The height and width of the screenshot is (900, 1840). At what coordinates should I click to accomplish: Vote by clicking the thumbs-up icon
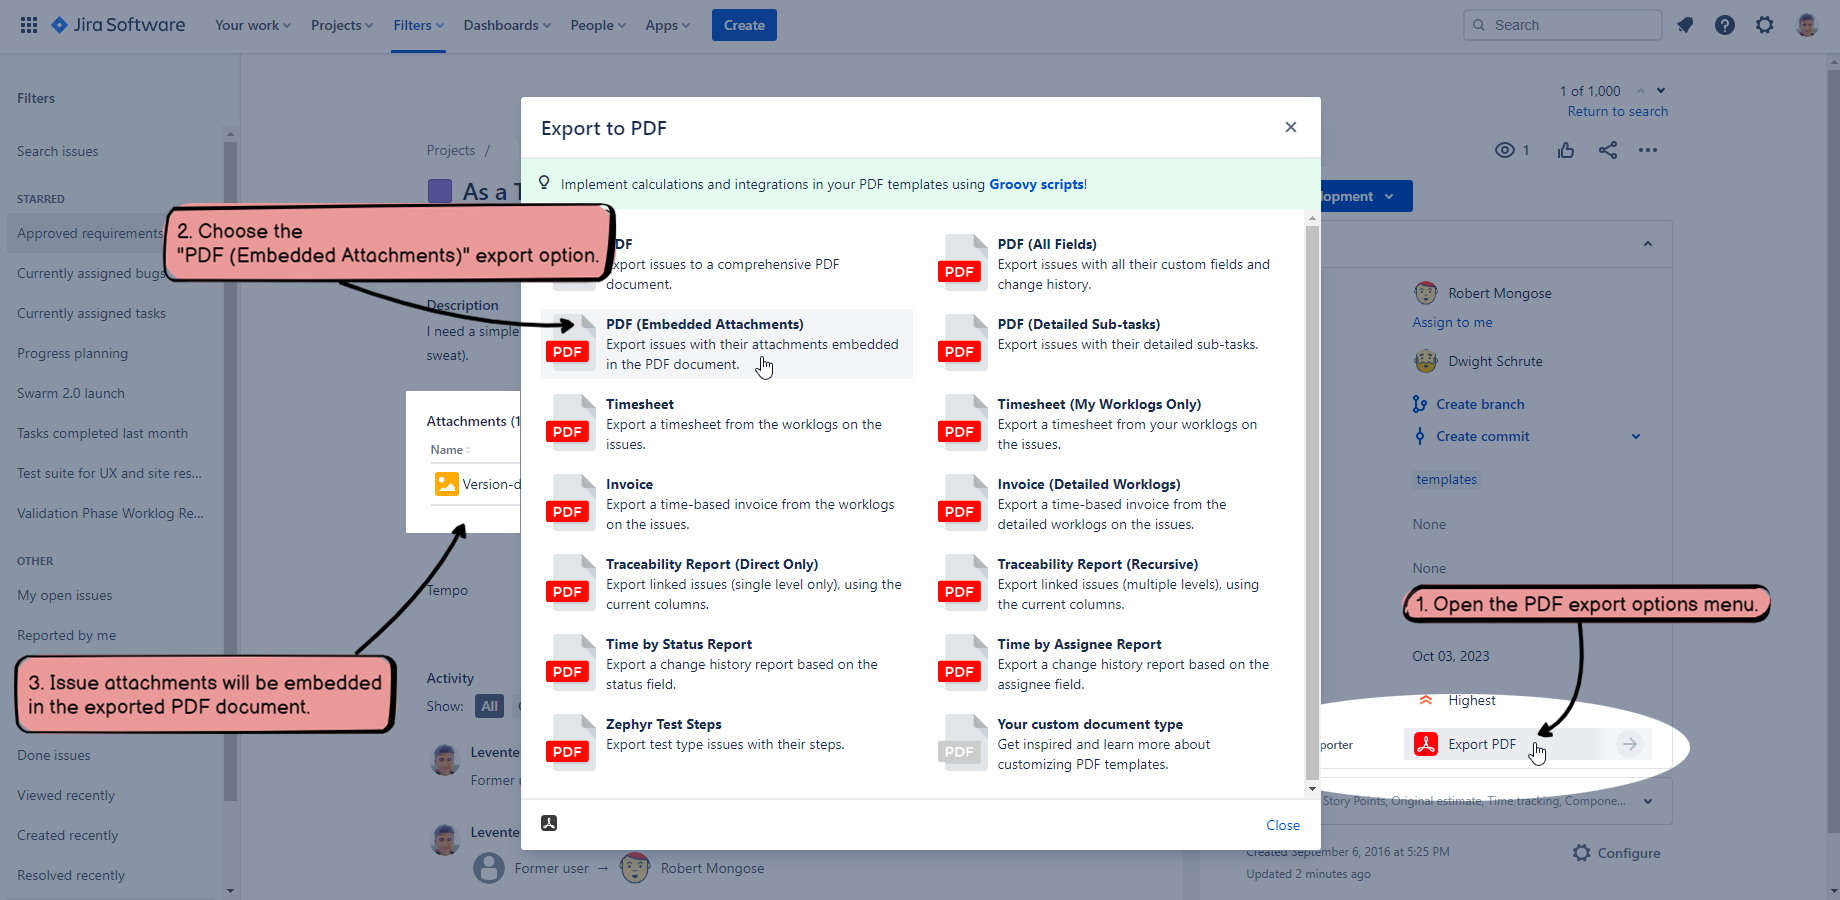(1566, 150)
